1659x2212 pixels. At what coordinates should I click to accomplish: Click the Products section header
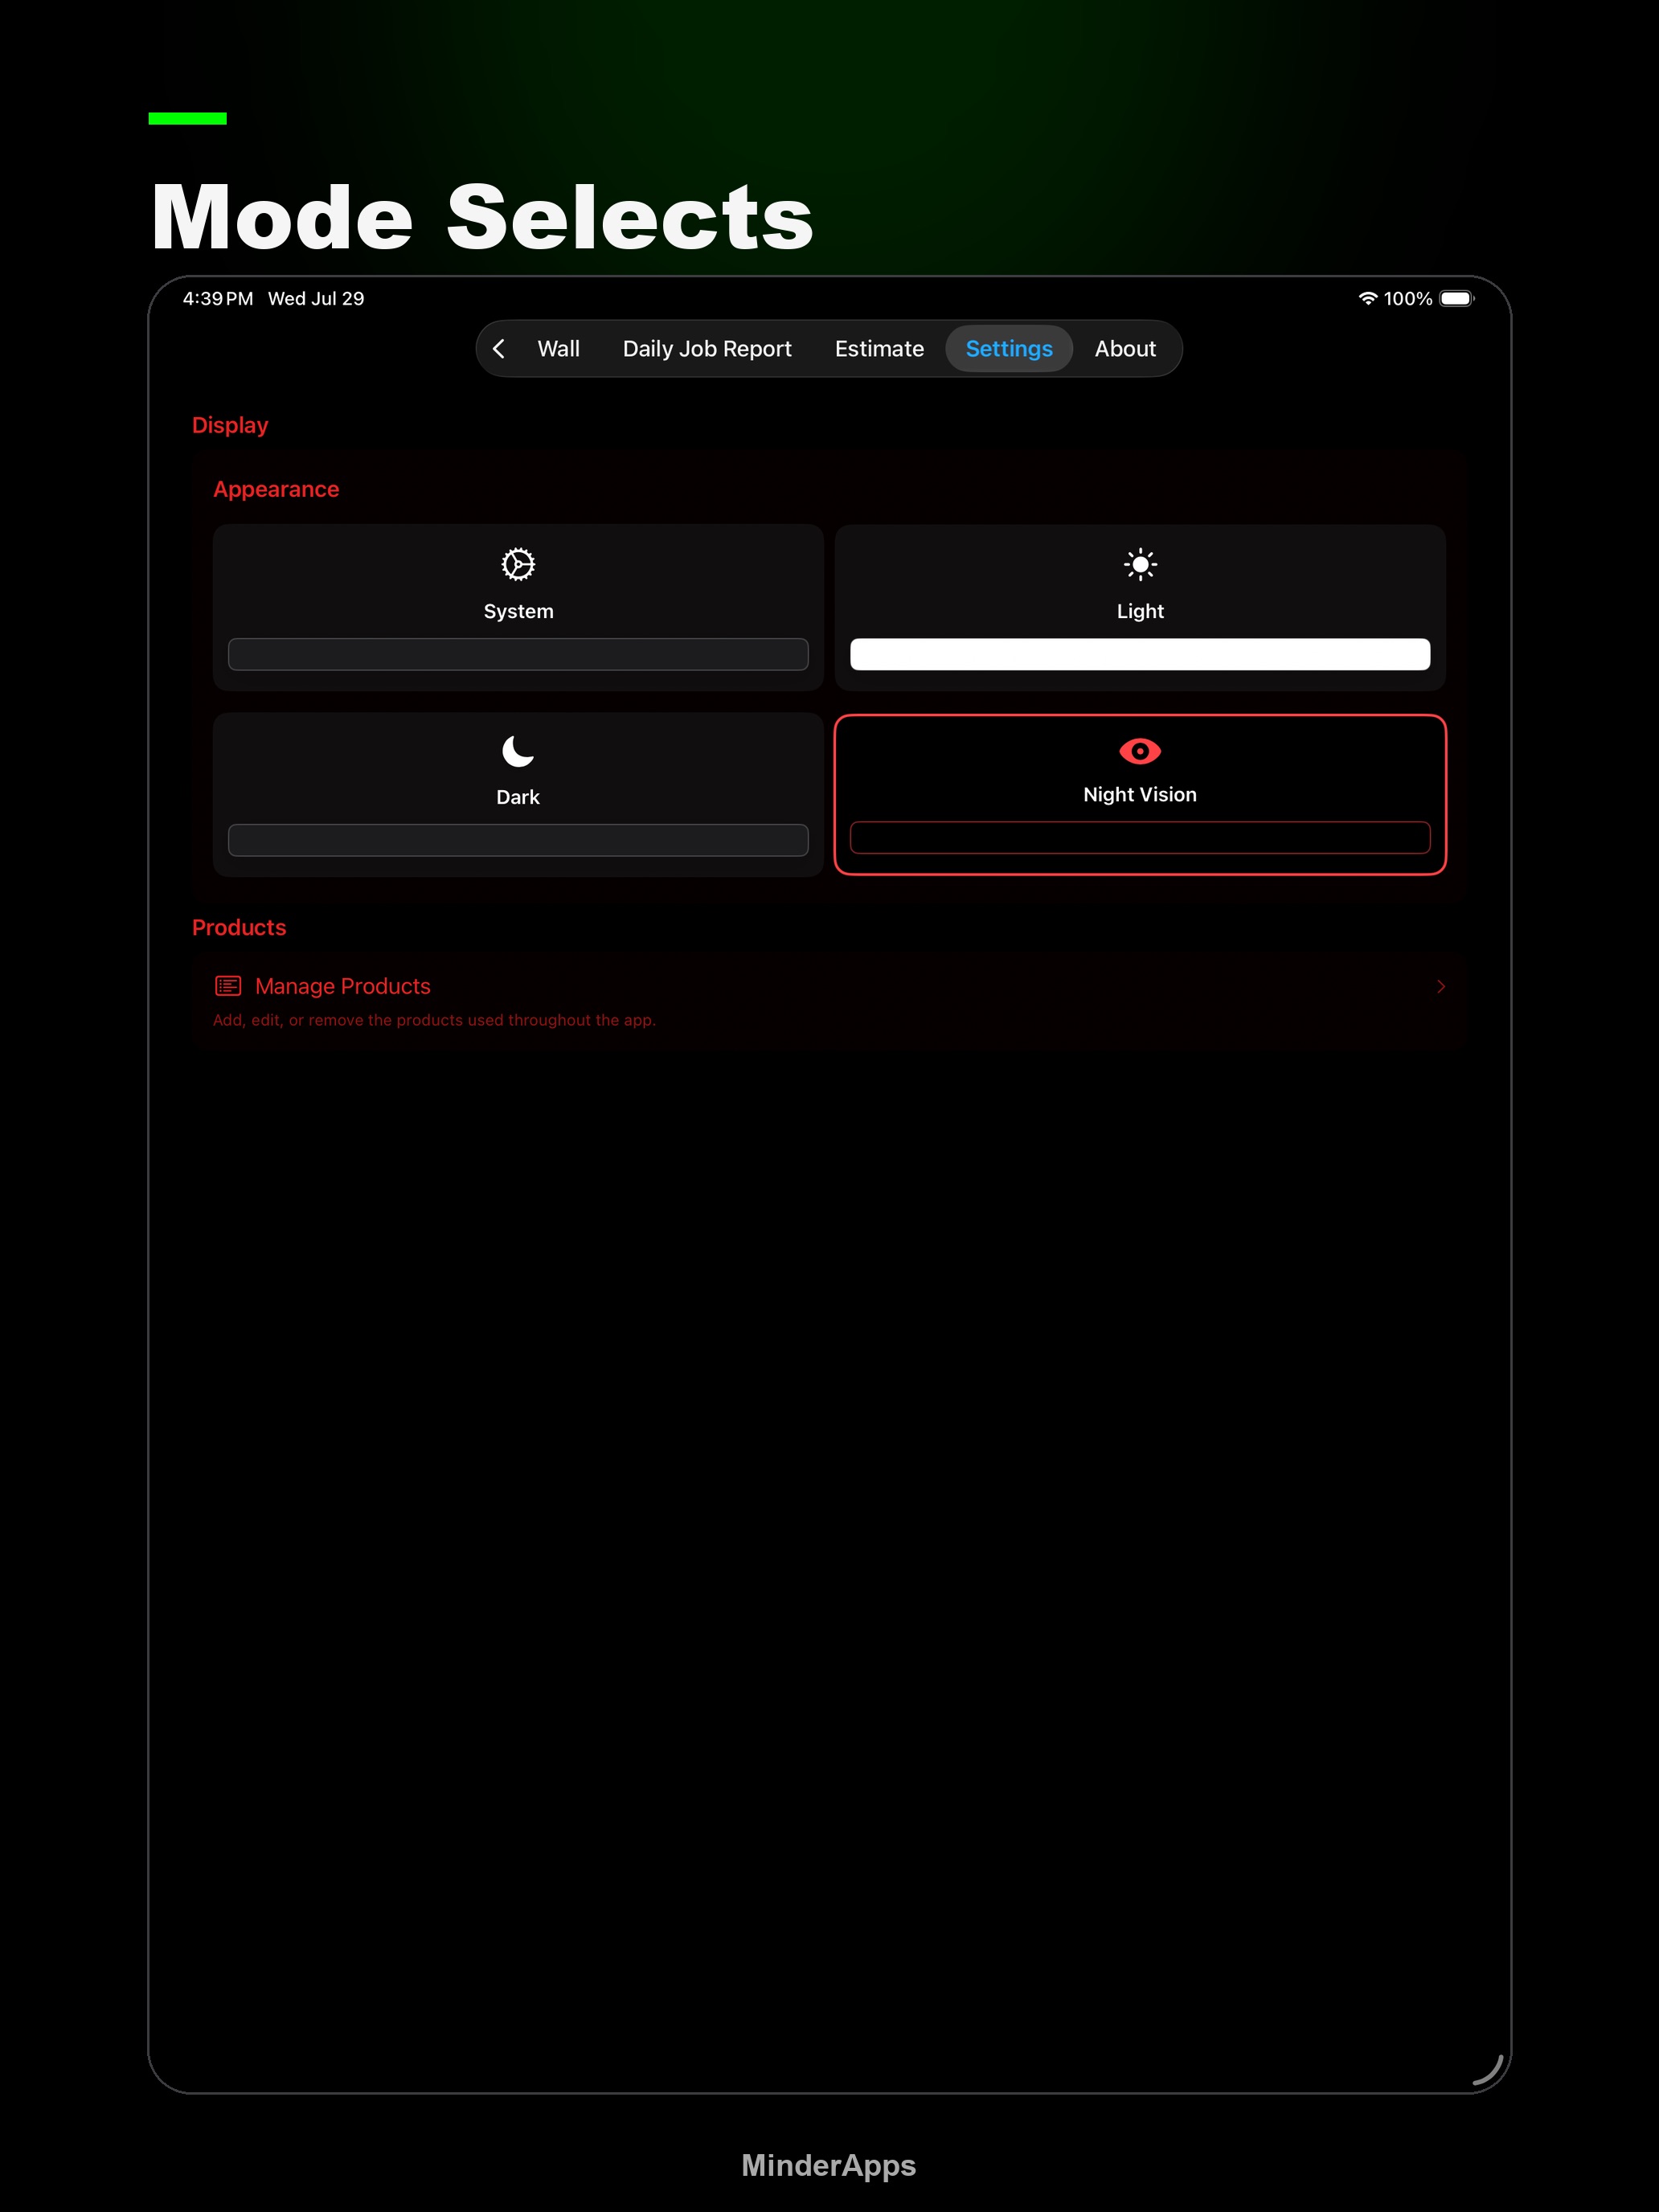click(x=239, y=927)
